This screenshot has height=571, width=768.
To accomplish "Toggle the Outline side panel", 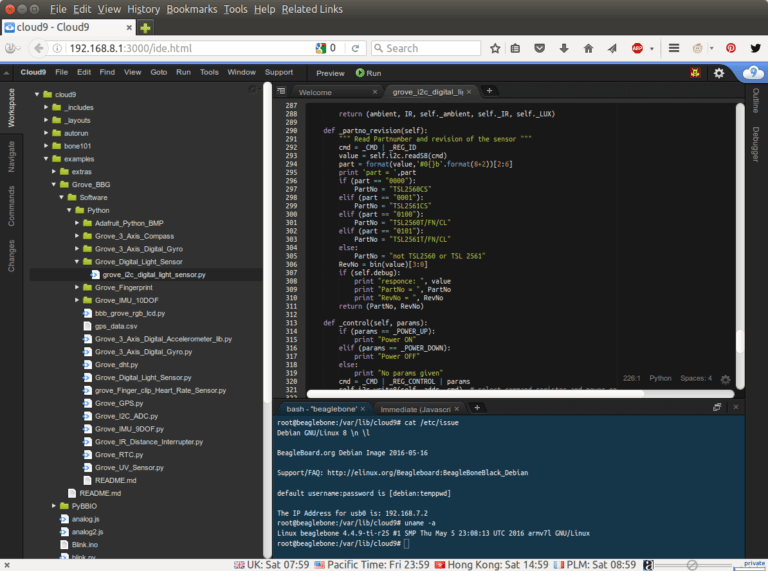I will click(x=755, y=100).
